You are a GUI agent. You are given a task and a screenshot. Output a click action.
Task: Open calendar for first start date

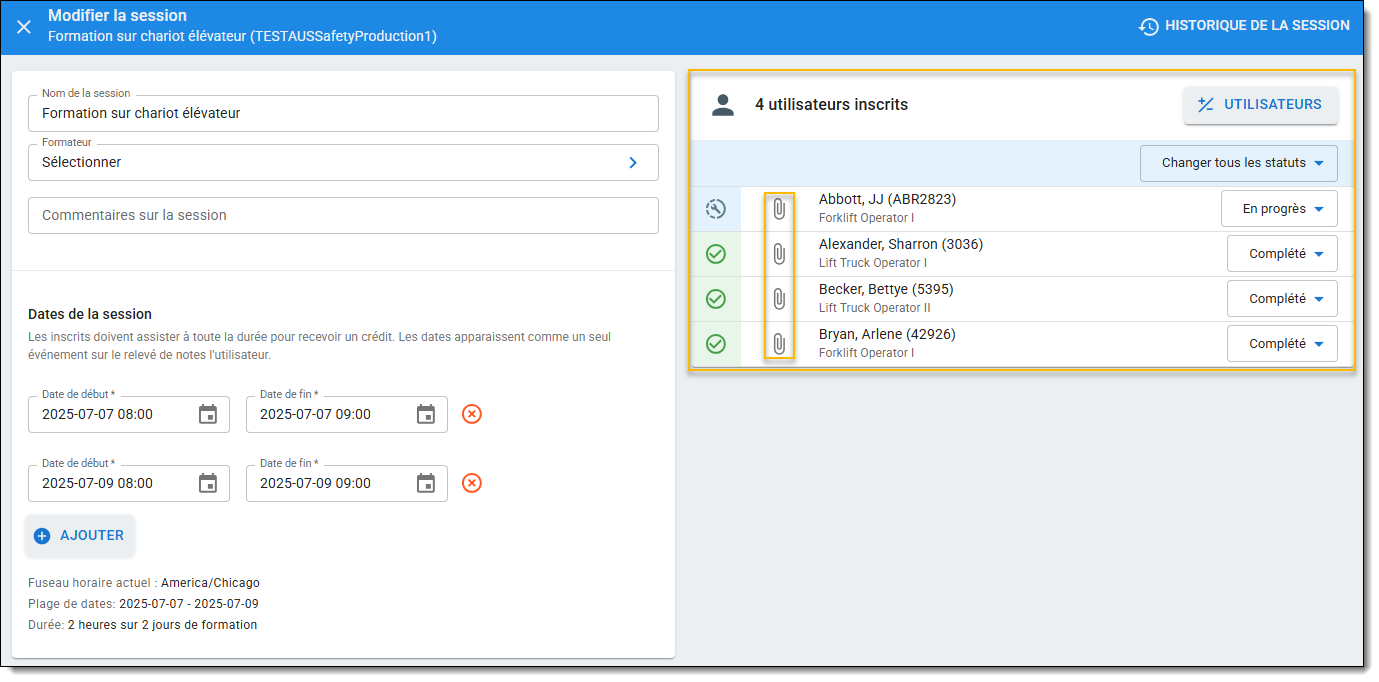tap(208, 414)
